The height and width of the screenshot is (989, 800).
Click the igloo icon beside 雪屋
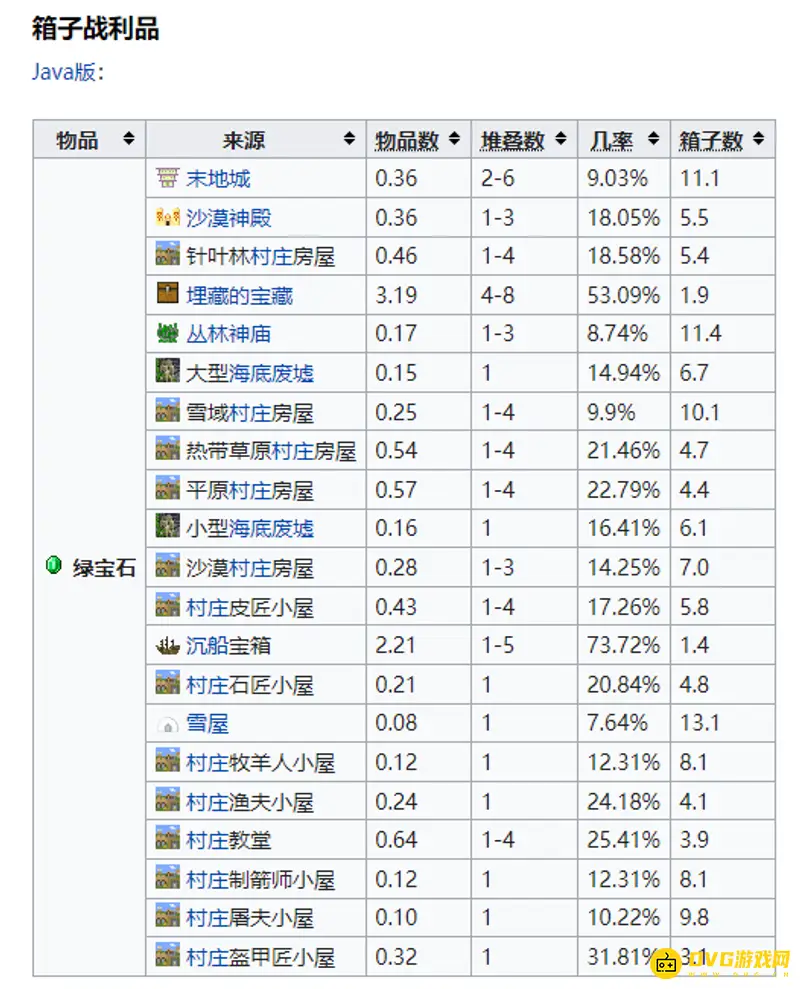(168, 725)
